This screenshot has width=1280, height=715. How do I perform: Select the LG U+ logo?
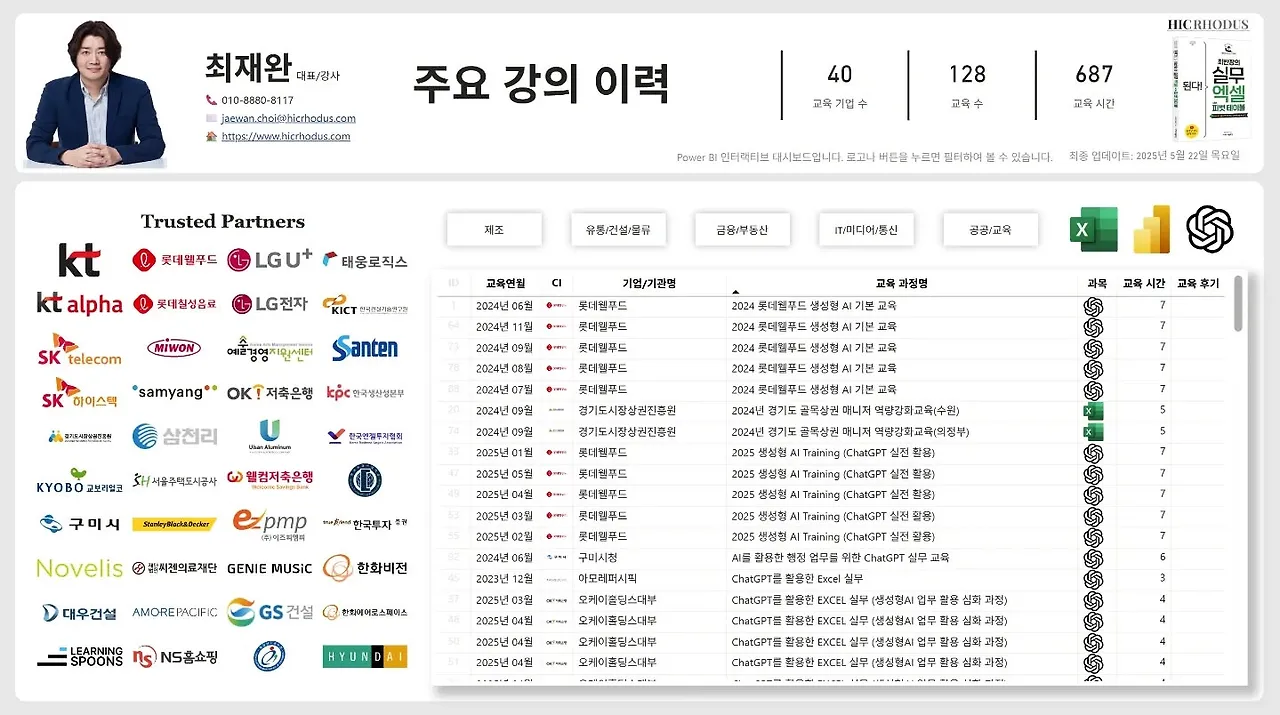tap(270, 260)
